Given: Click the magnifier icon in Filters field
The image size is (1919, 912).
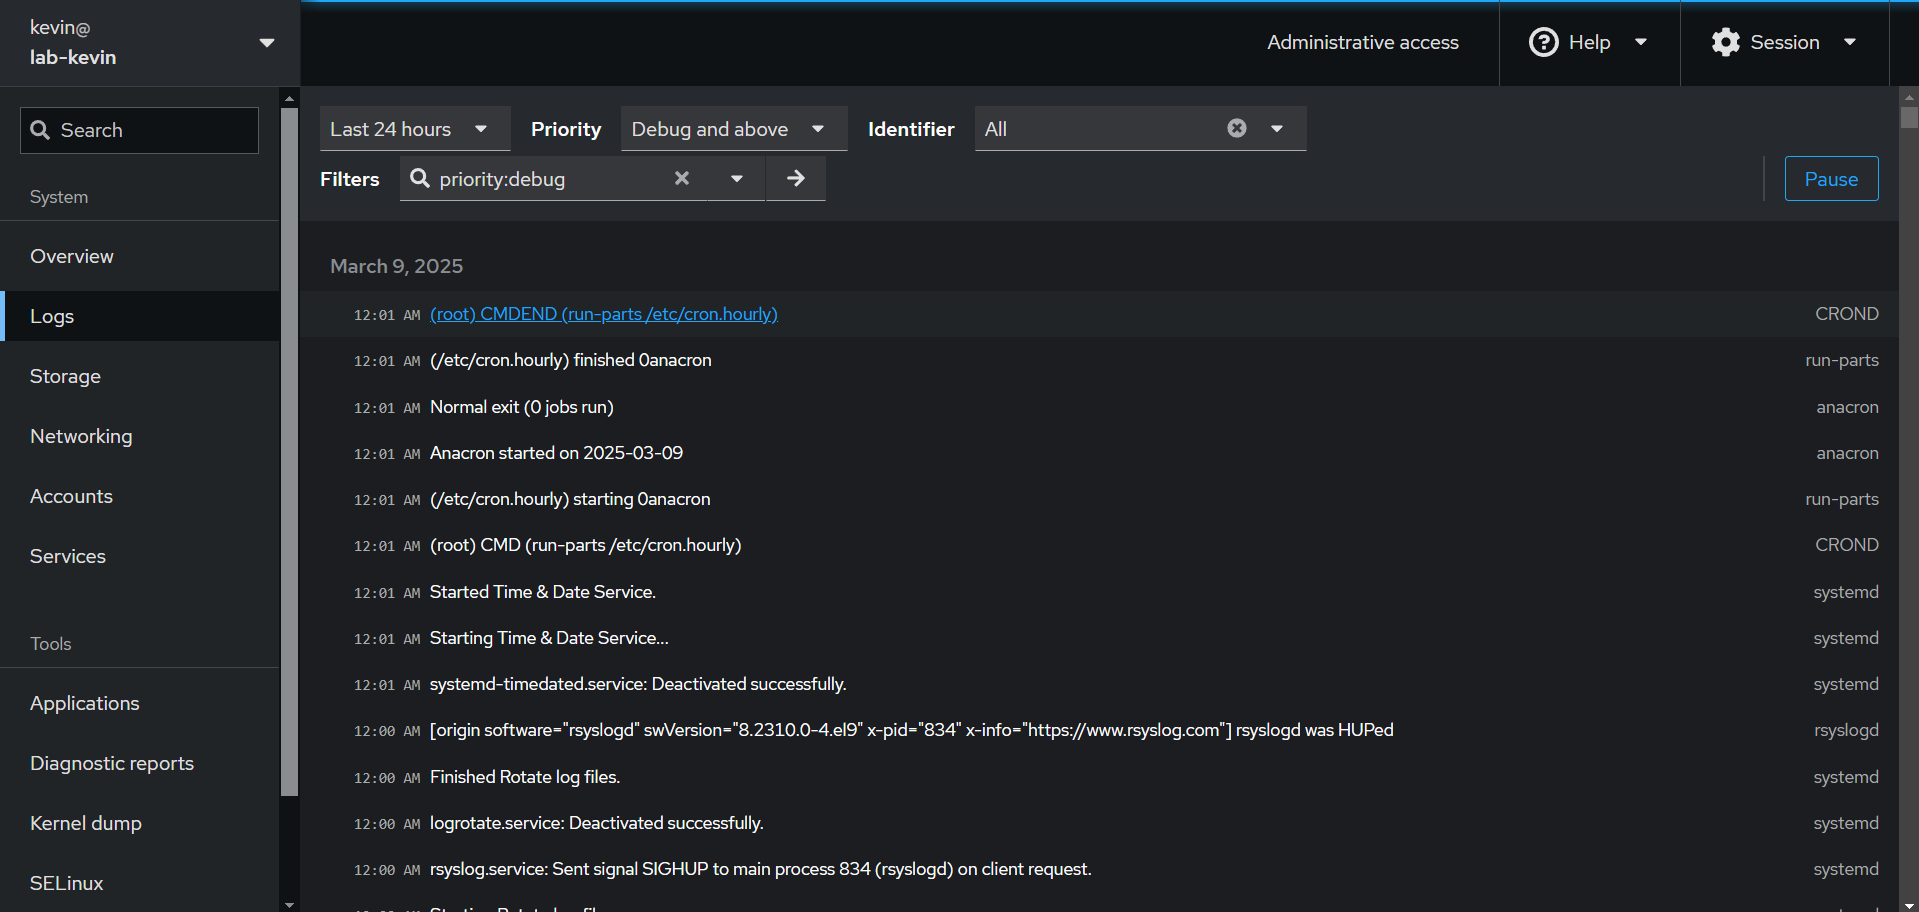Looking at the screenshot, I should pos(420,178).
